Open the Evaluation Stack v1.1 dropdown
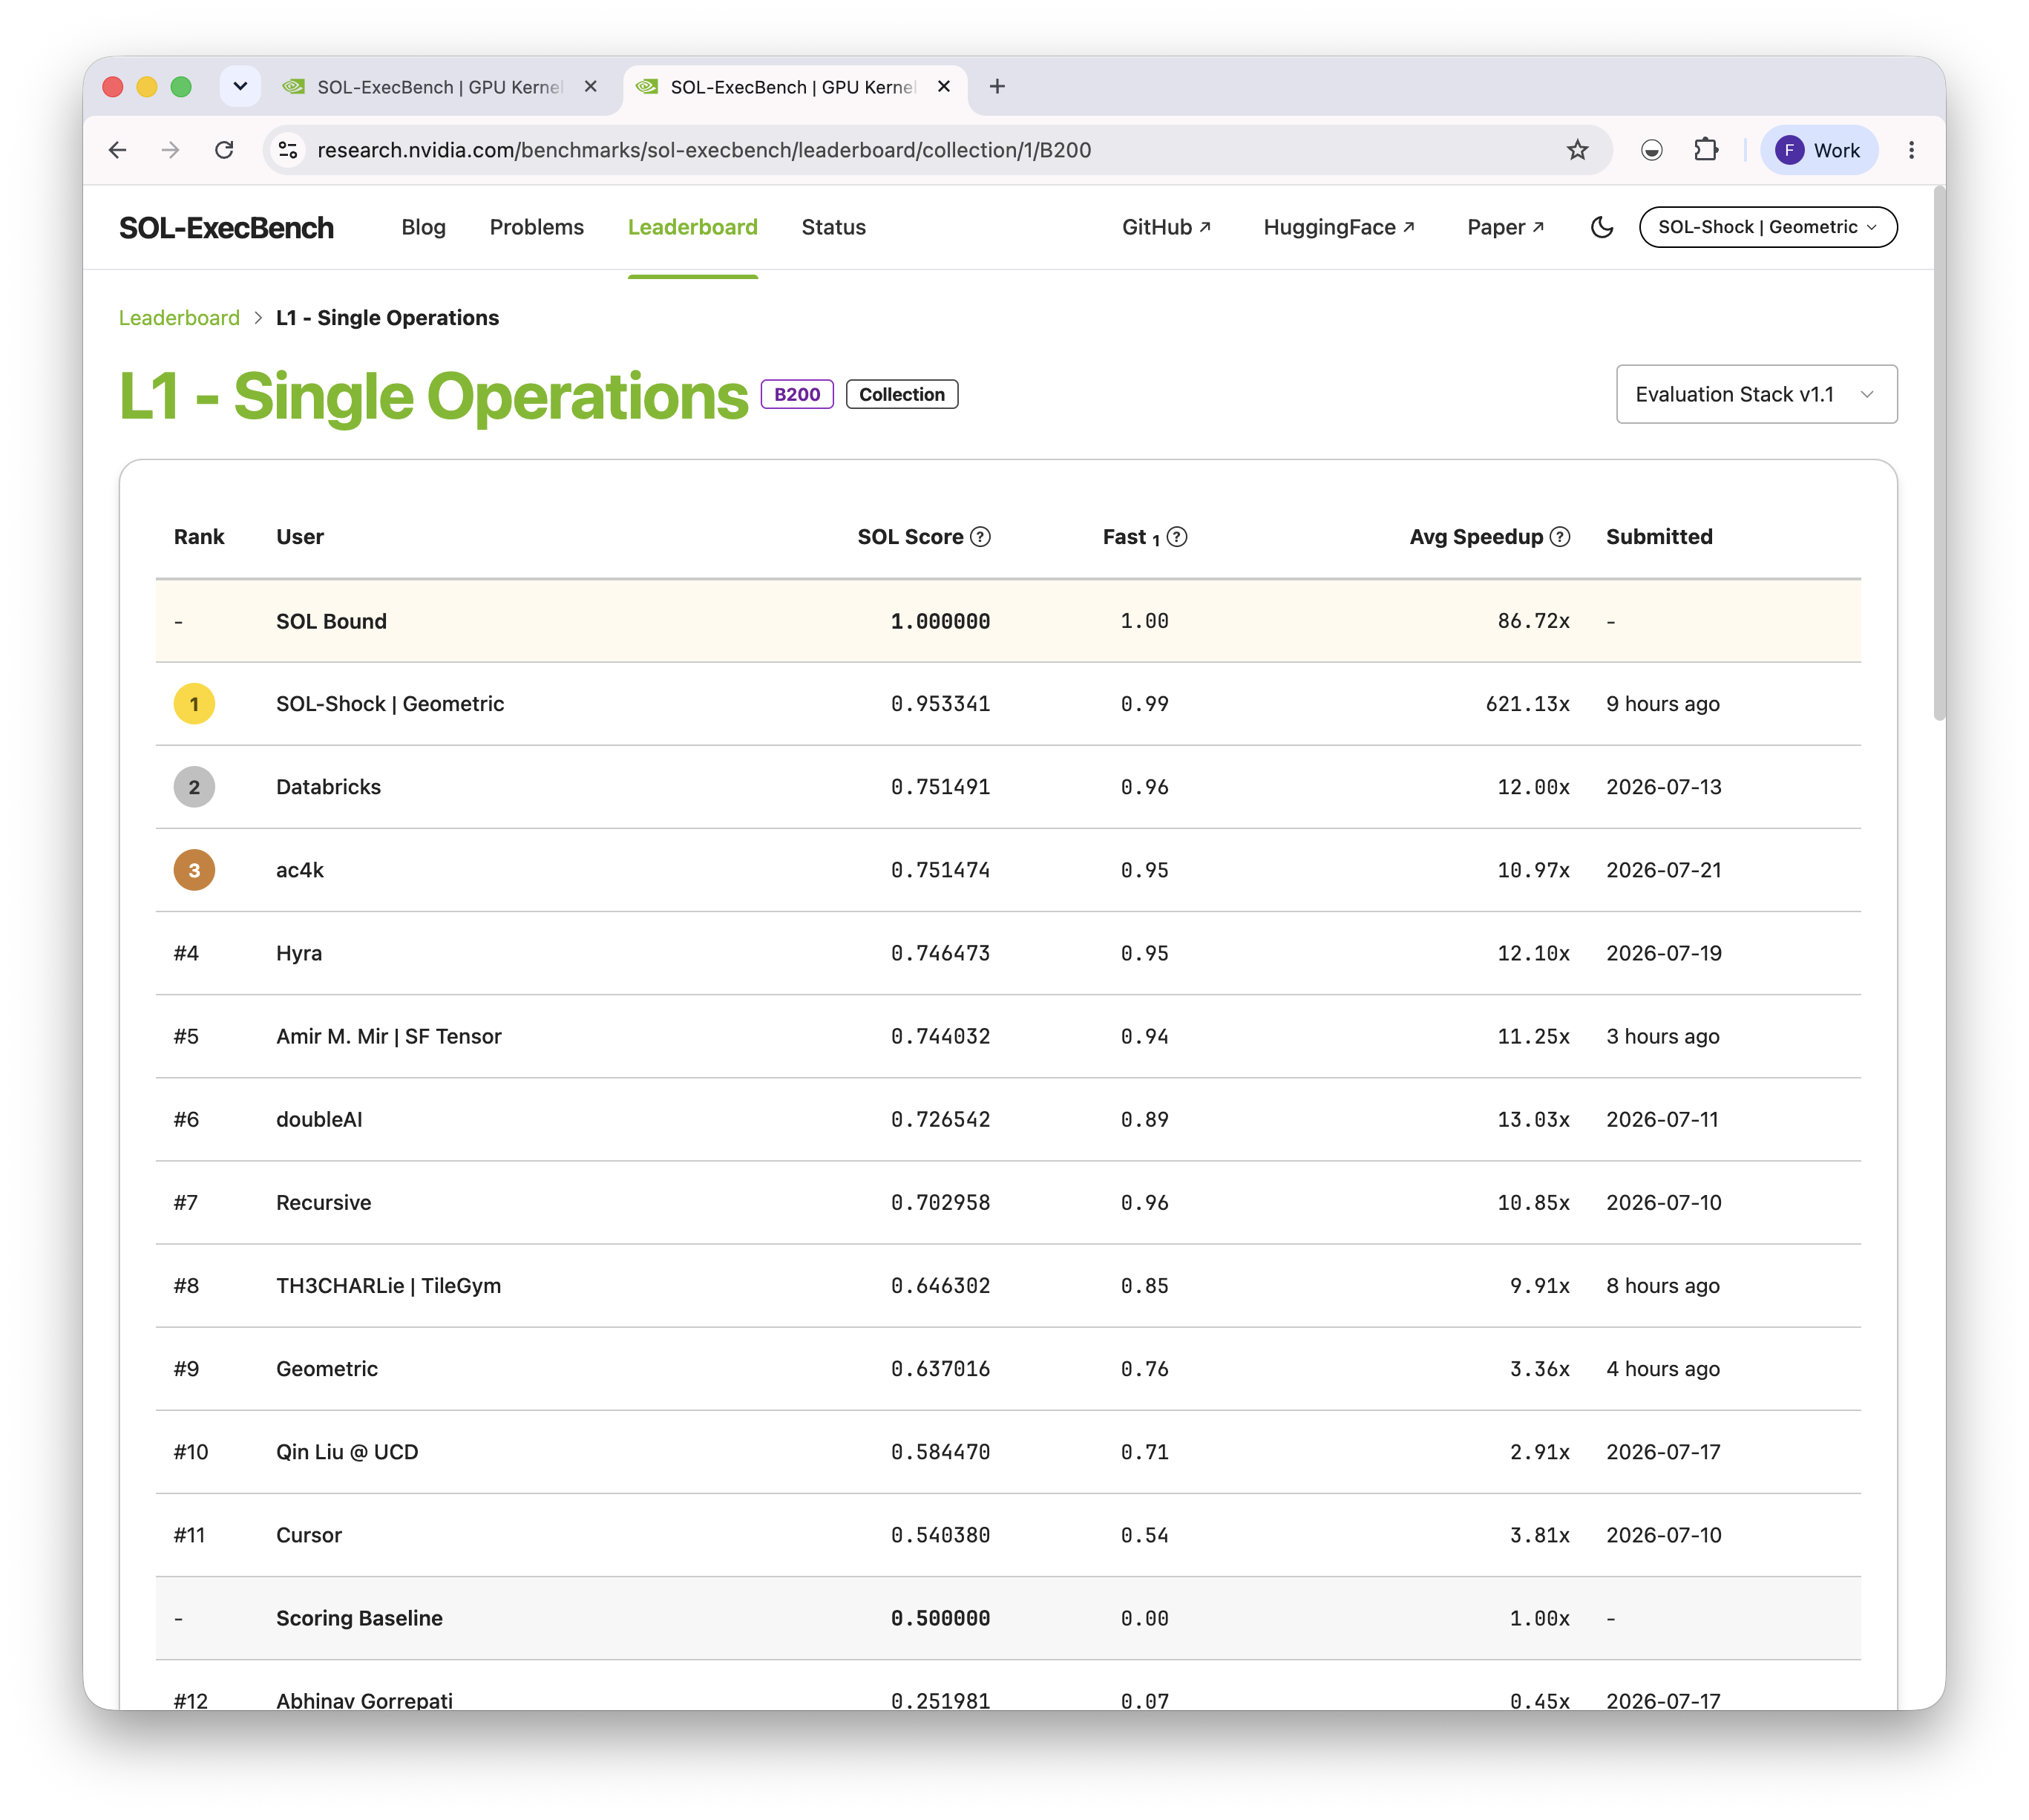This screenshot has width=2029, height=1820. 1756,394
